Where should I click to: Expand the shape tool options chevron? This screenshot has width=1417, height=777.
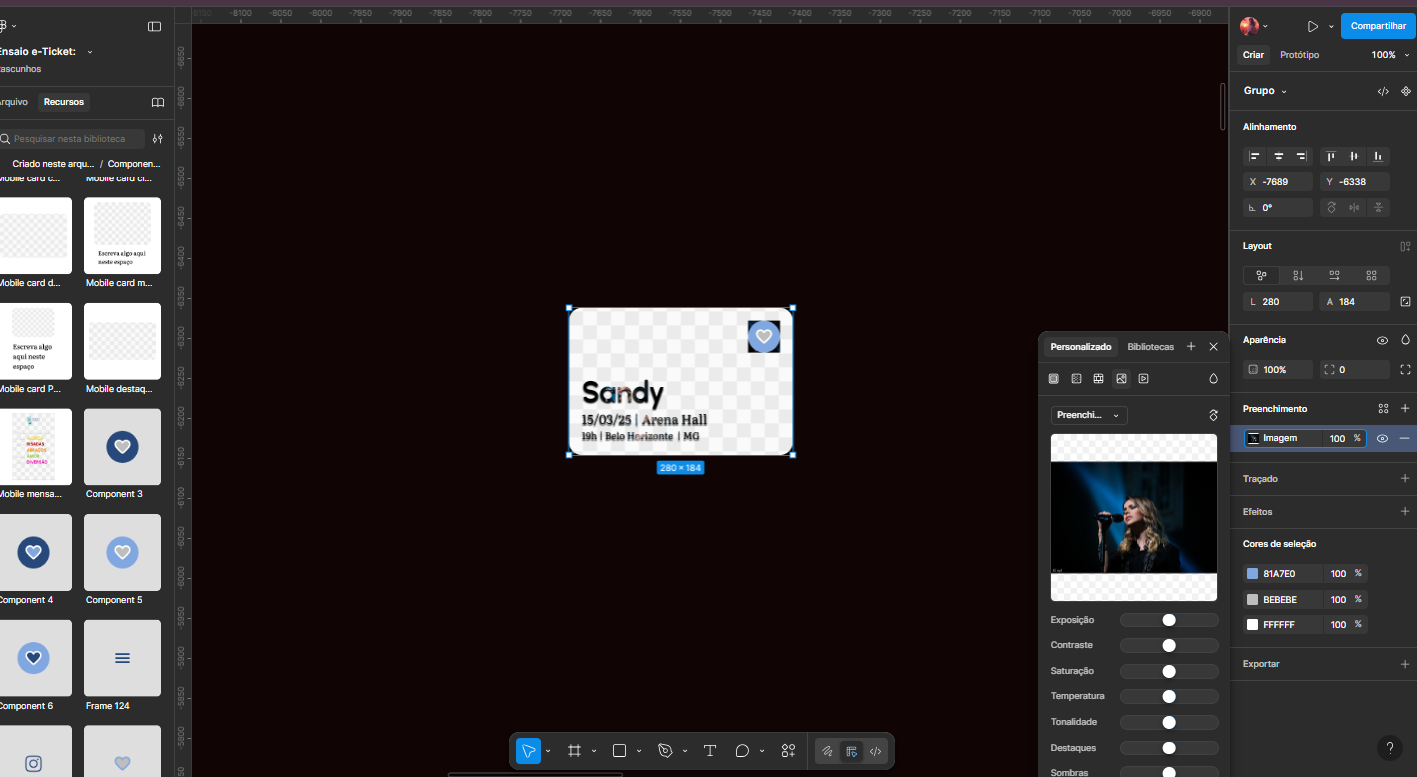point(639,751)
